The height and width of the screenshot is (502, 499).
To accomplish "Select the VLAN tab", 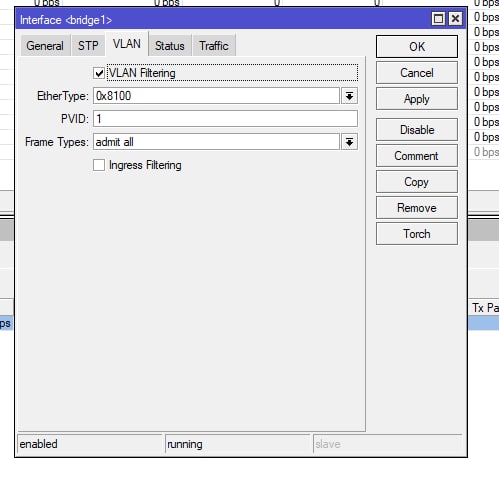I will tap(127, 44).
